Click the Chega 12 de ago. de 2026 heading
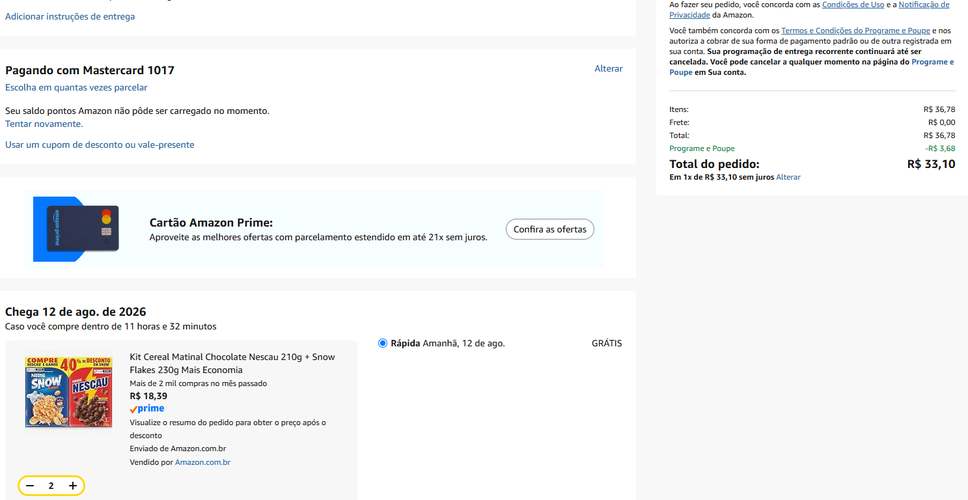968x500 pixels. tap(75, 312)
